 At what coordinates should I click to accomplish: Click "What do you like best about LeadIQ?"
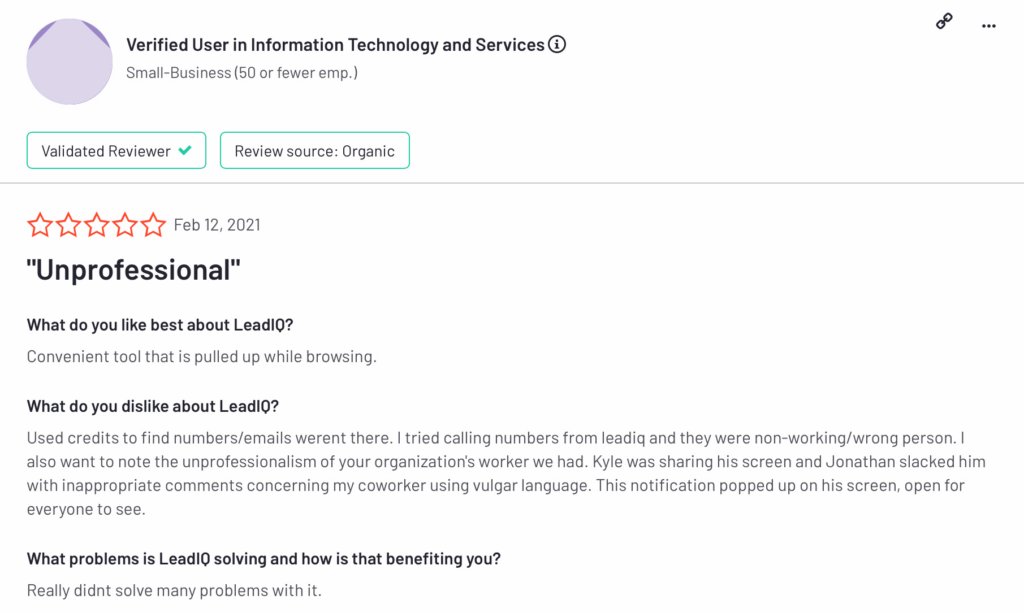(160, 325)
